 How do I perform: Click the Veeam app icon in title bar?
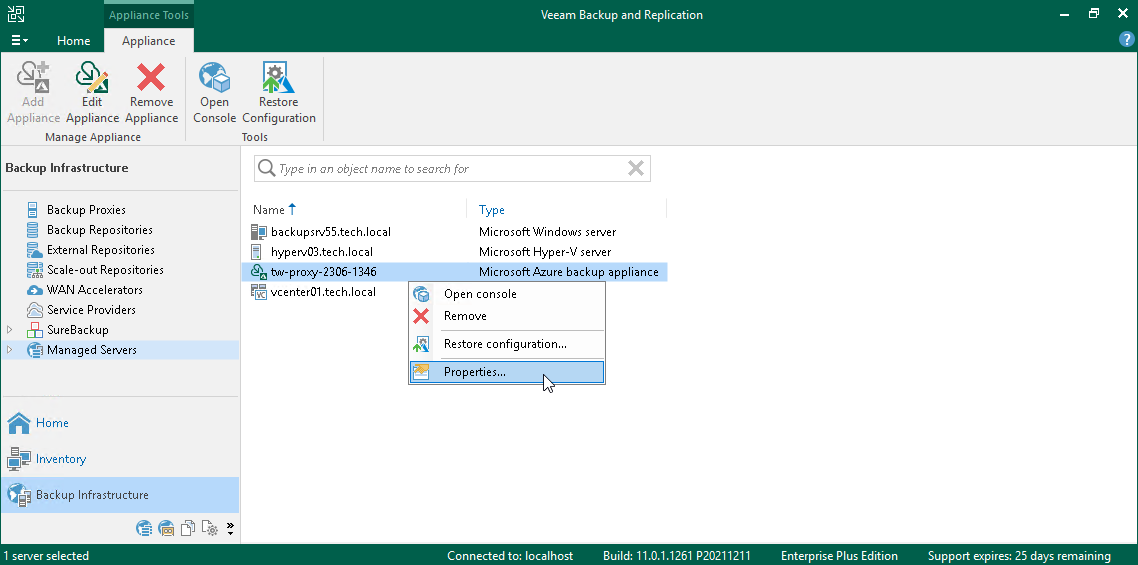(16, 14)
